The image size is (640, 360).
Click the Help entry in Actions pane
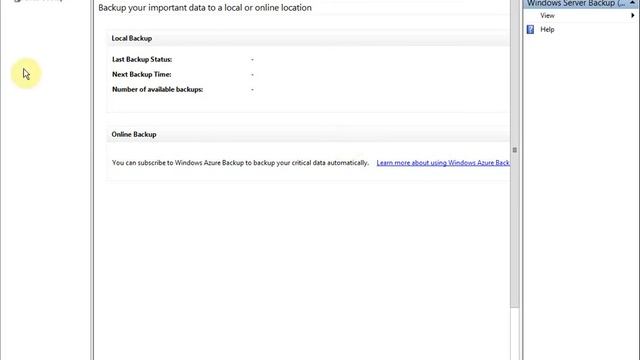click(547, 29)
